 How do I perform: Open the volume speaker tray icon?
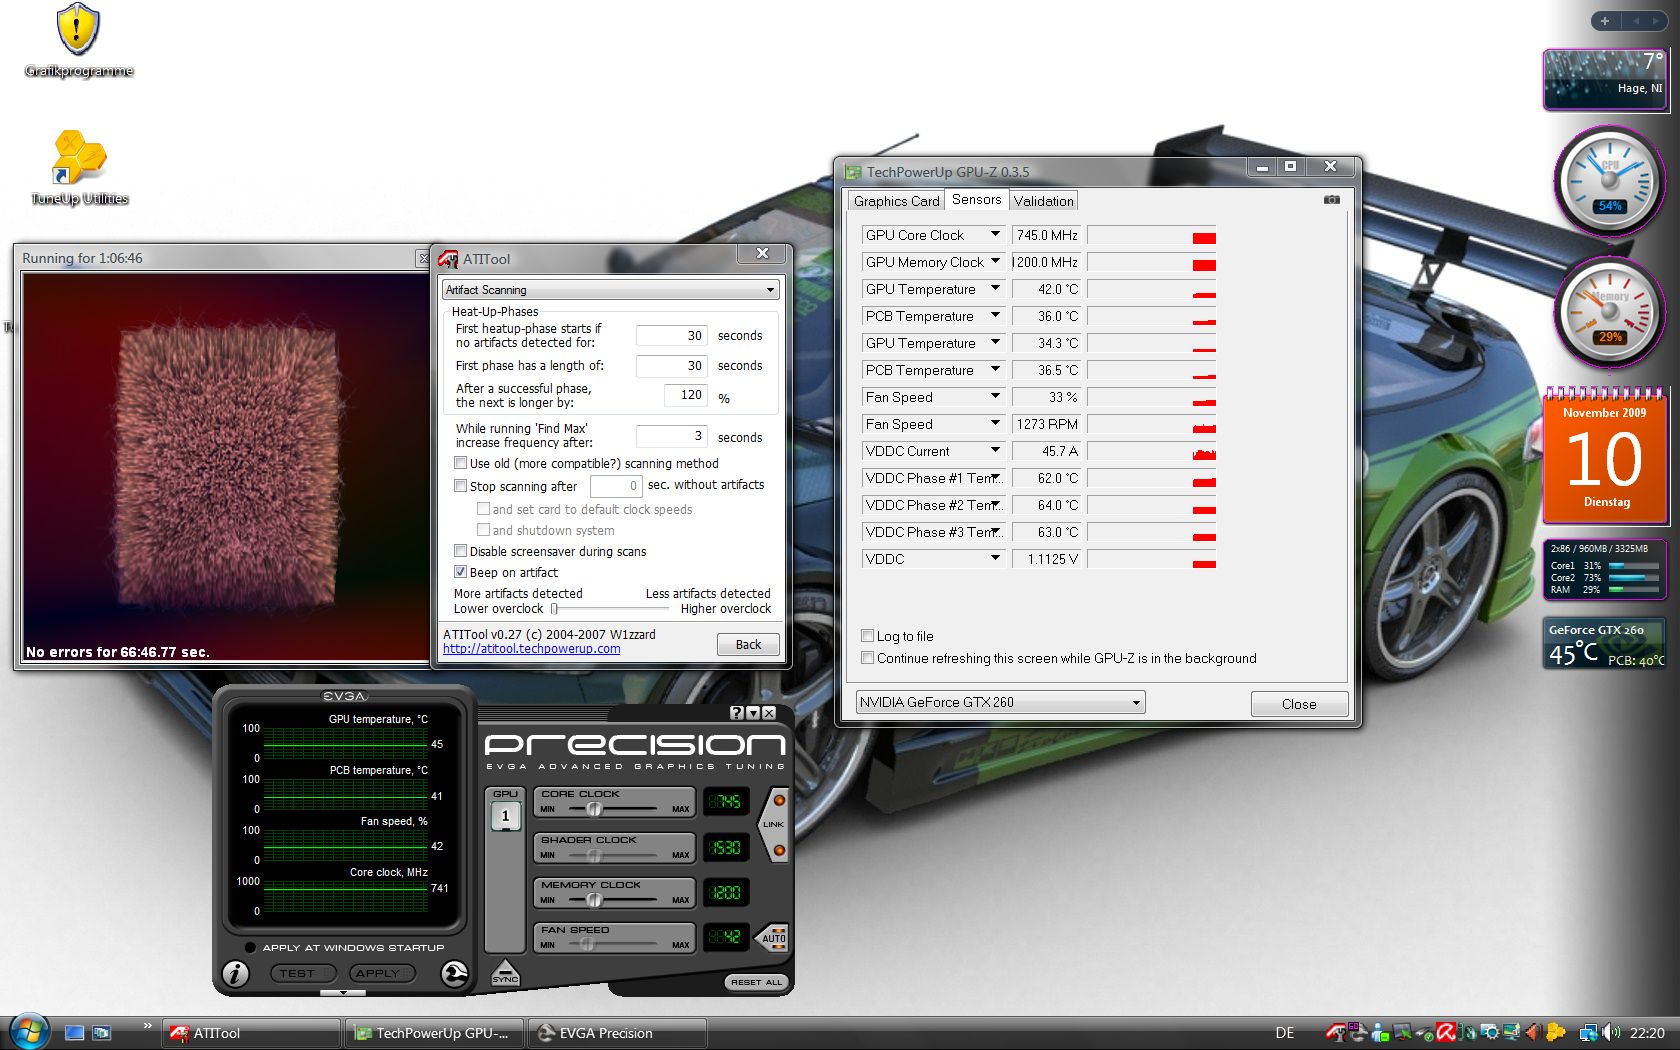pyautogui.click(x=1610, y=1033)
